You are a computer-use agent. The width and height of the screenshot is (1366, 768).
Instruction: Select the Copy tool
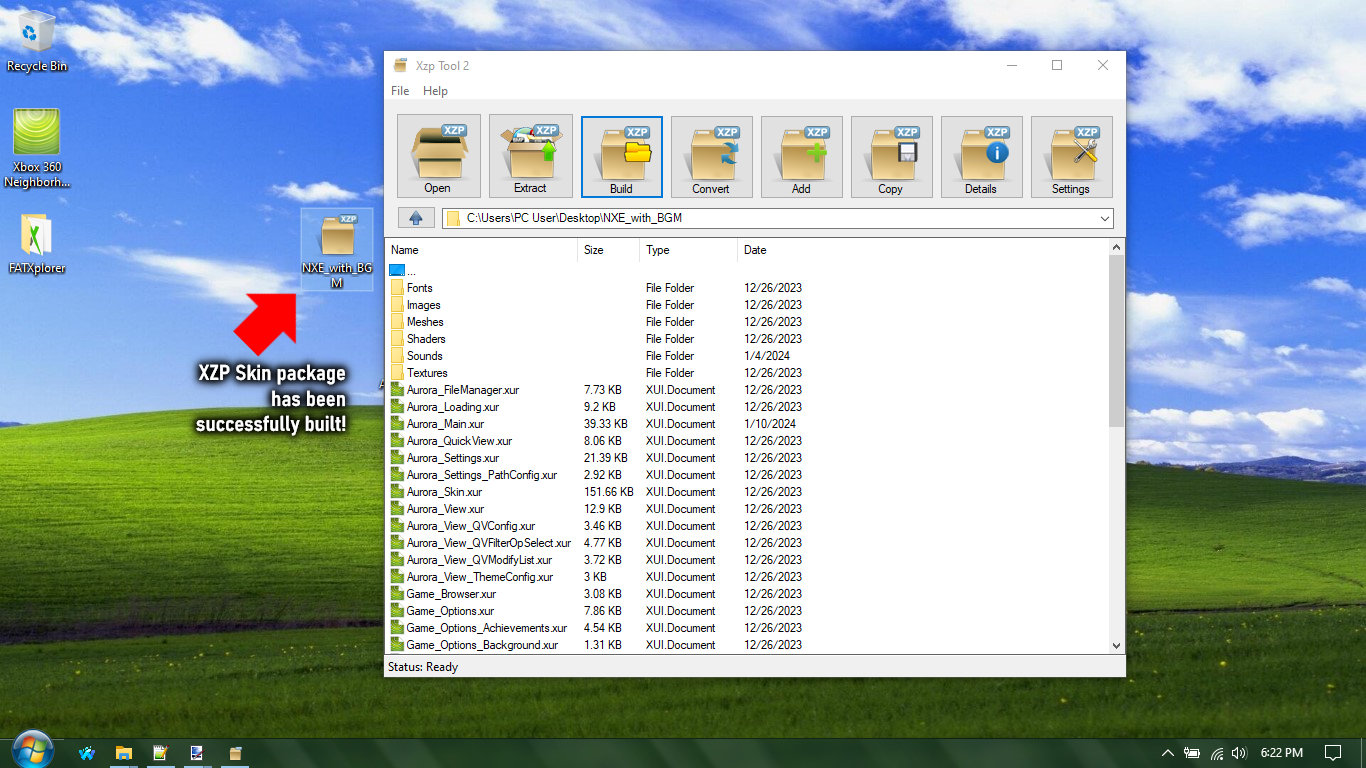coord(891,157)
